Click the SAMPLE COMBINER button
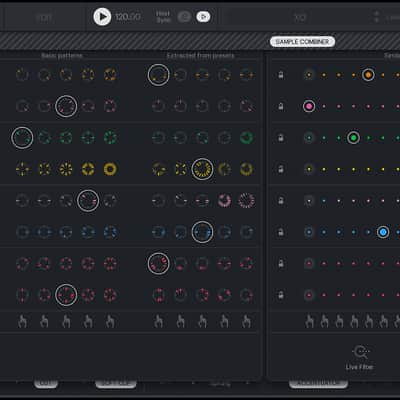Screen dimensions: 400x400 (302, 42)
